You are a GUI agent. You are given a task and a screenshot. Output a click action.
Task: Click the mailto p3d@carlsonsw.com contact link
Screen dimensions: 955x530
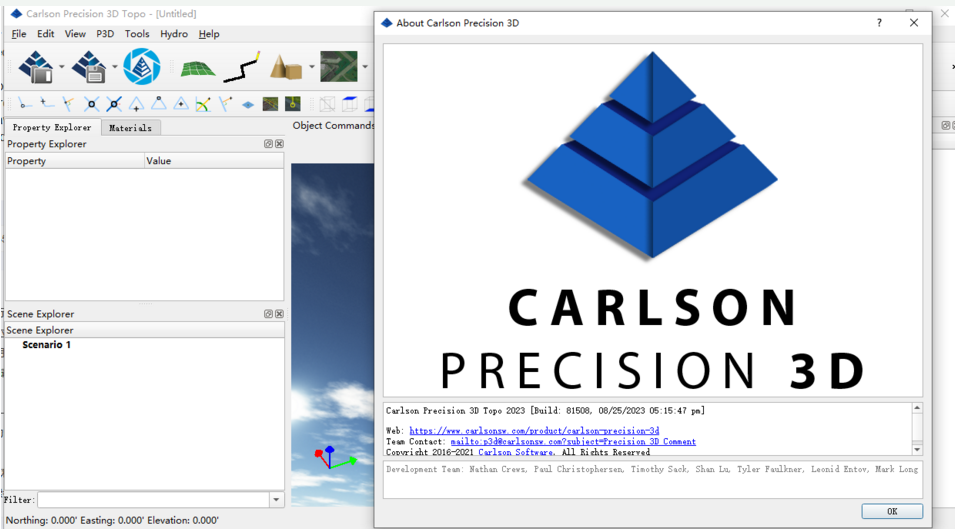pyautogui.click(x=573, y=442)
